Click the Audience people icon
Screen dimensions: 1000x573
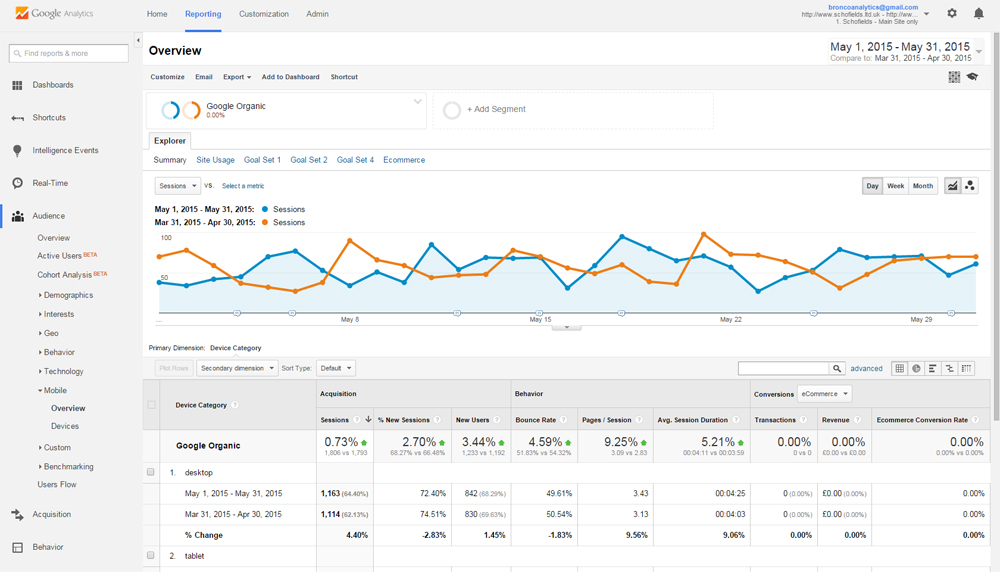point(18,216)
